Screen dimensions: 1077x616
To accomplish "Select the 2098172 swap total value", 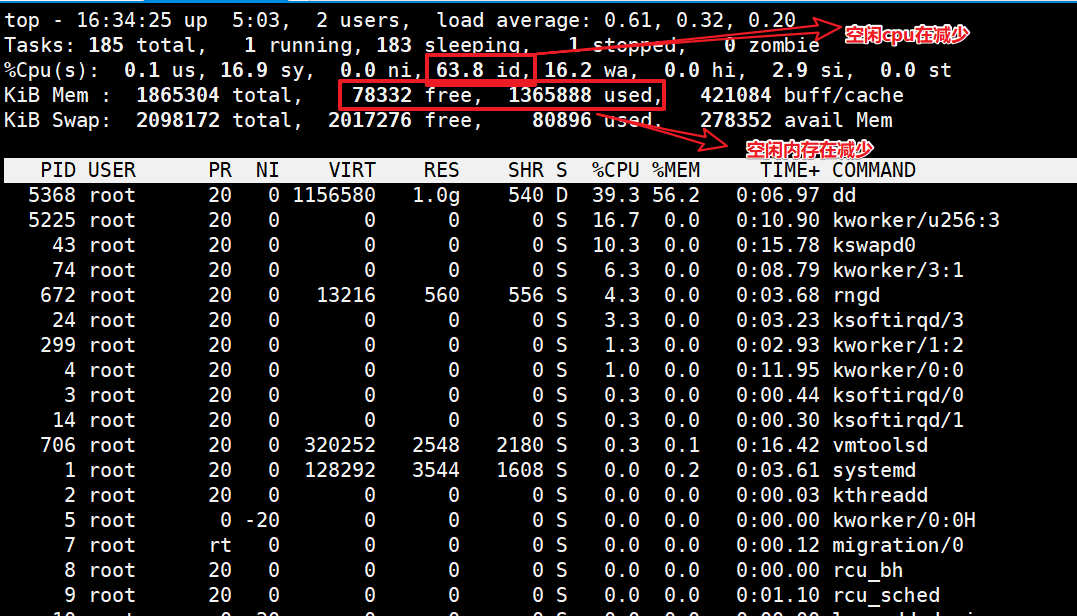I will [x=178, y=121].
